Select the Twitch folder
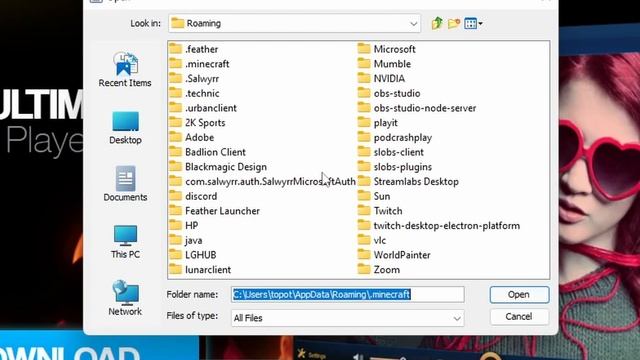640x360 pixels. coord(380,211)
